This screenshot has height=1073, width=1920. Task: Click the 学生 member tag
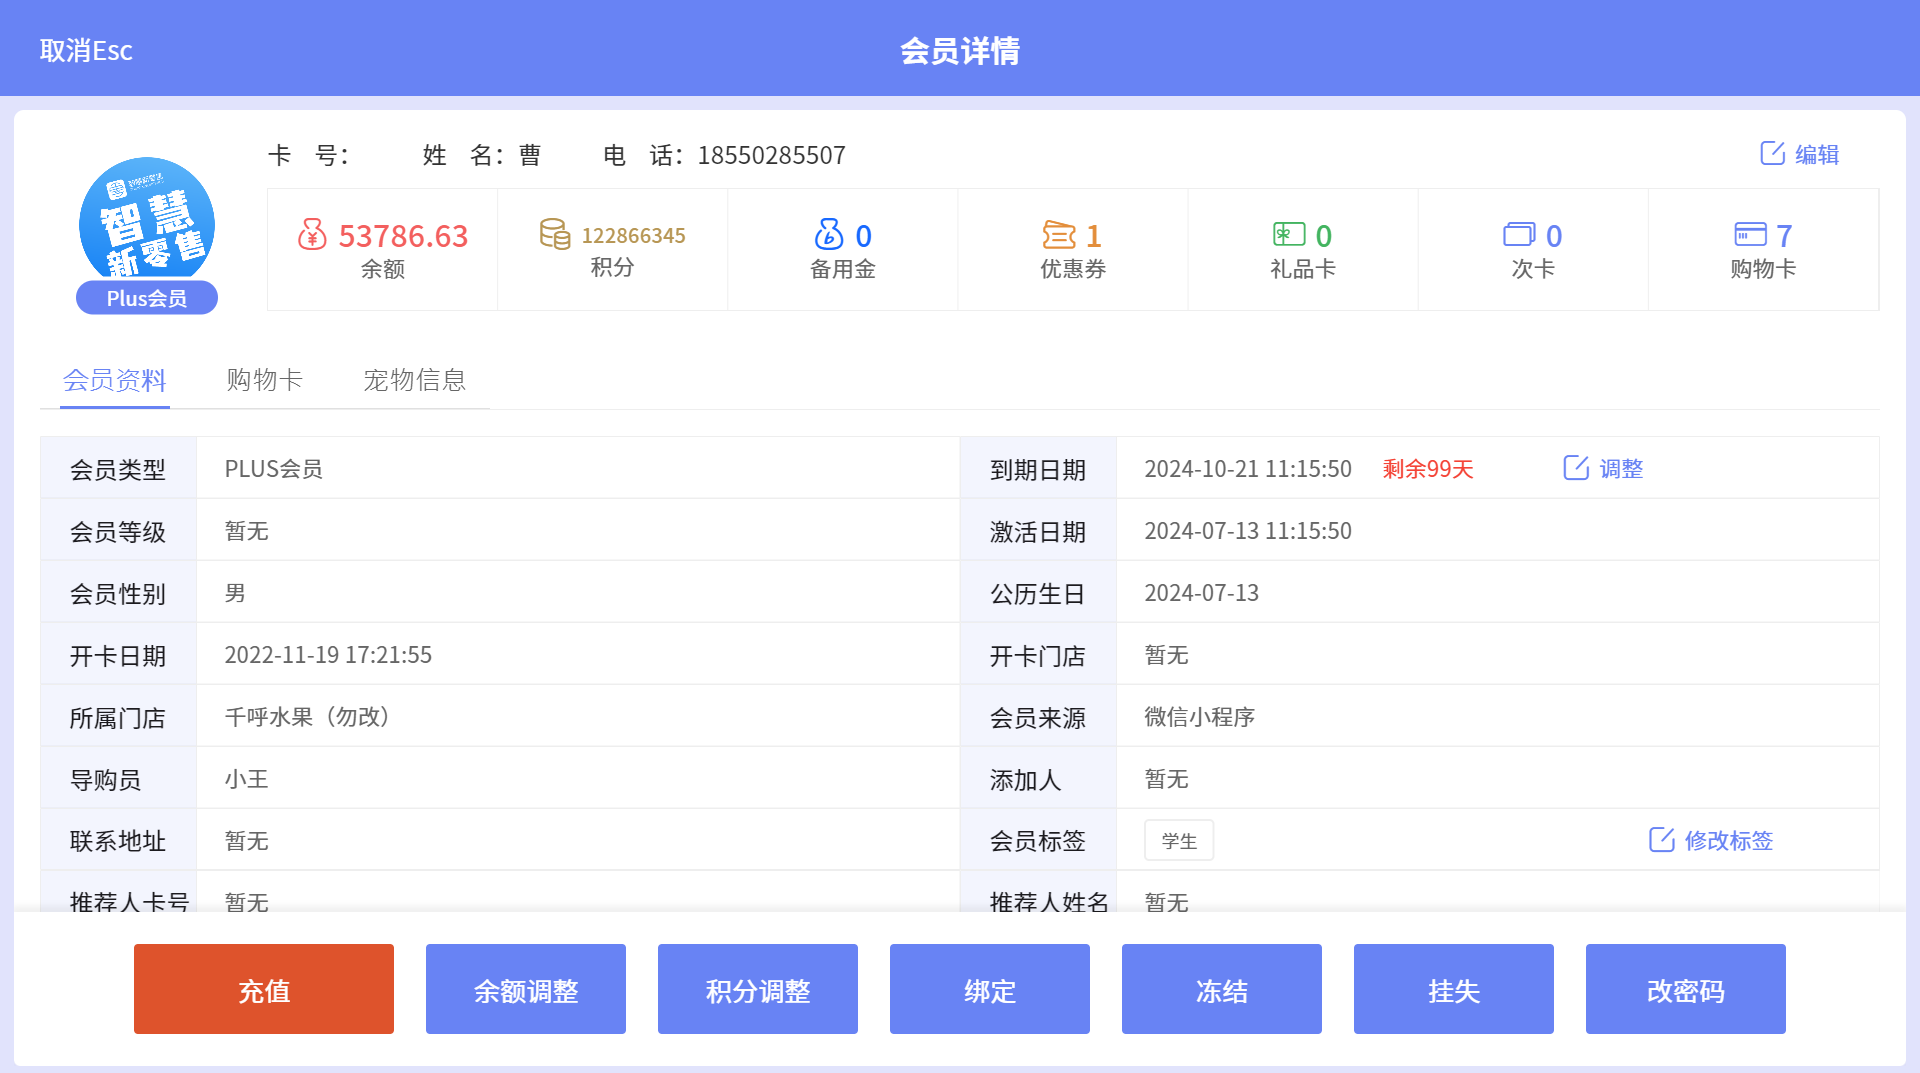[1179, 840]
